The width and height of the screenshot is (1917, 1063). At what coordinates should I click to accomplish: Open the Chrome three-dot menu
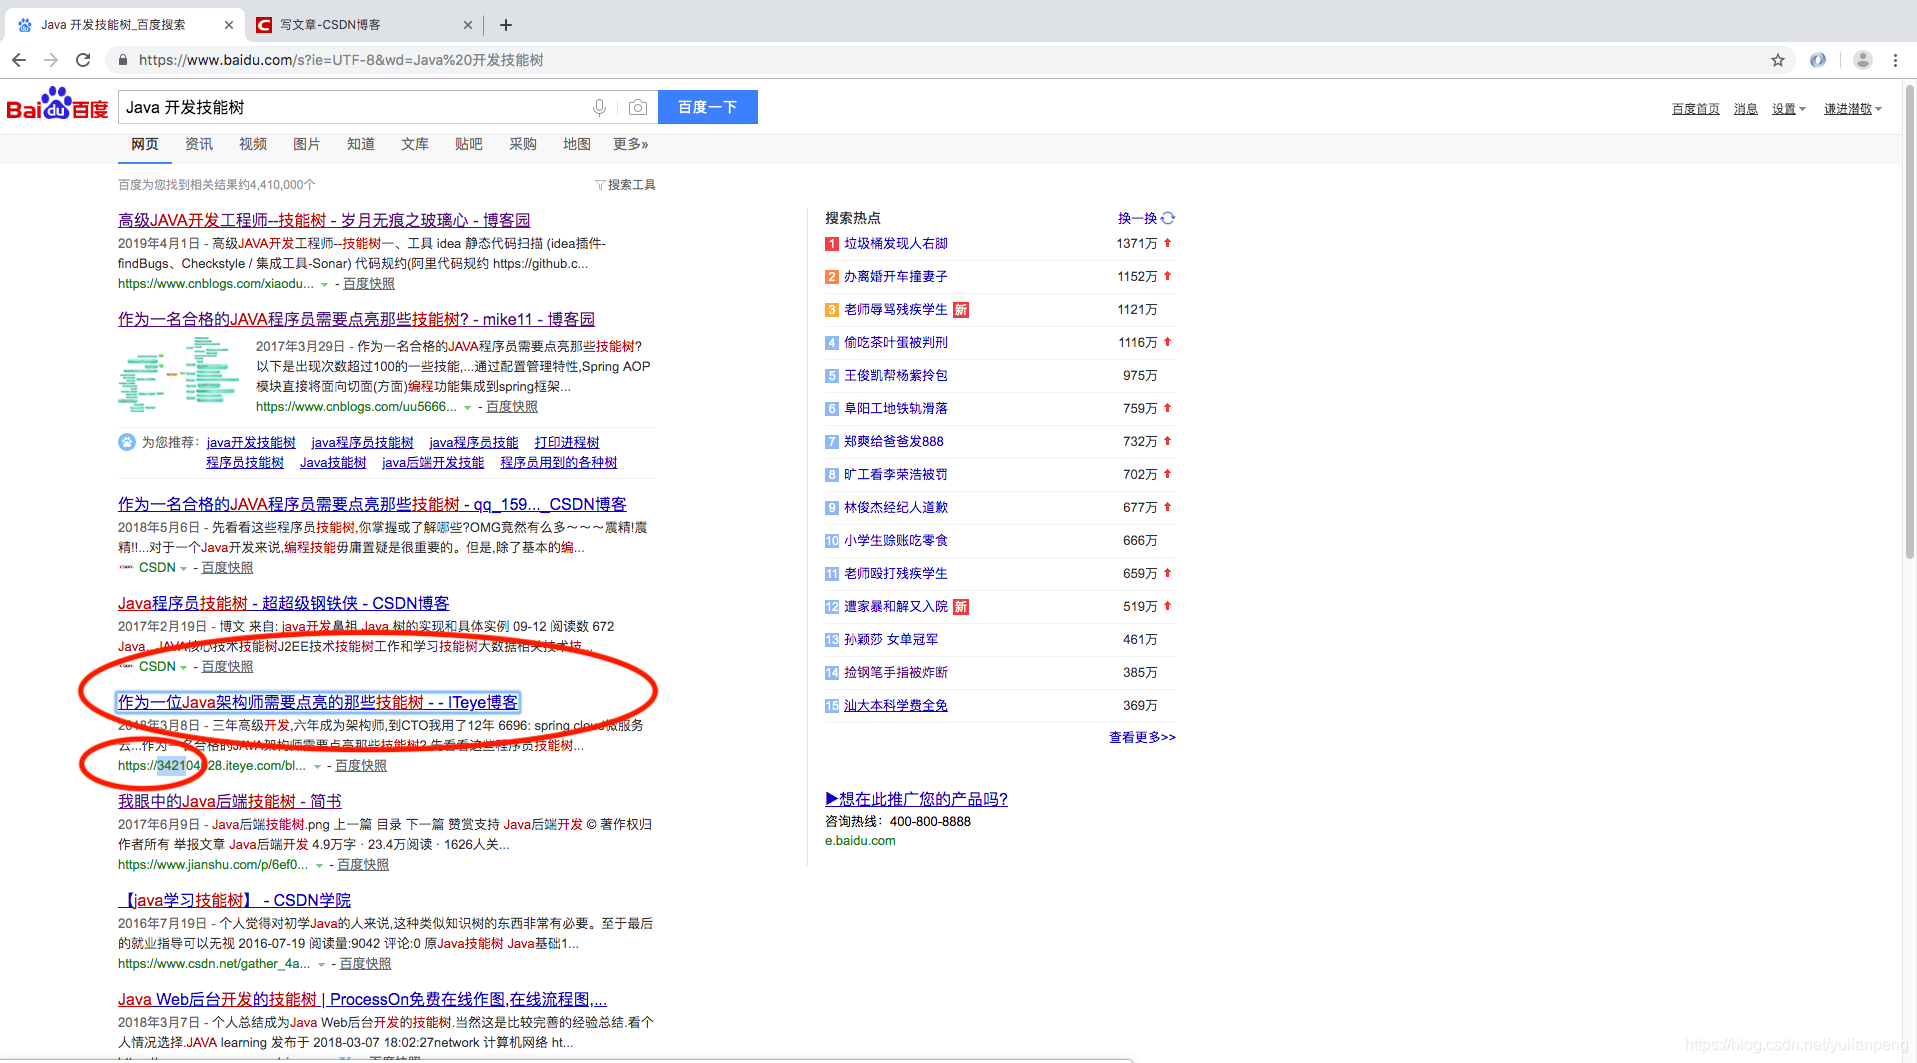pyautogui.click(x=1895, y=60)
